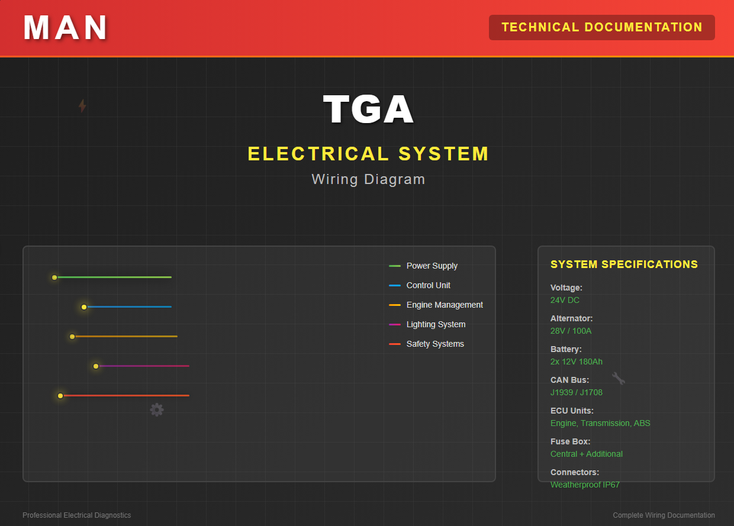Click the Battery: label
This screenshot has width=734, height=526.
566,349
